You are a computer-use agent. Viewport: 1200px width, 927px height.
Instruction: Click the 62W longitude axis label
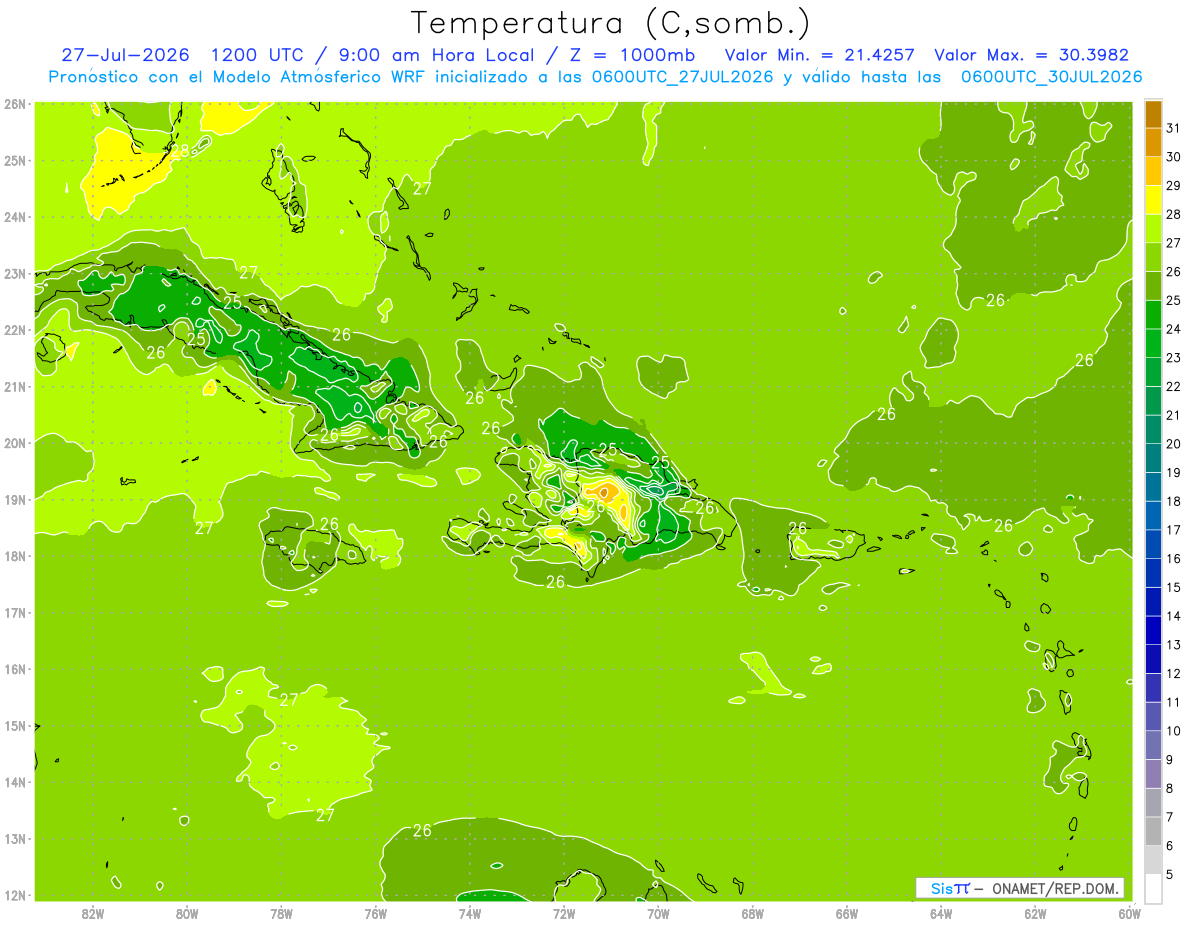1035,913
